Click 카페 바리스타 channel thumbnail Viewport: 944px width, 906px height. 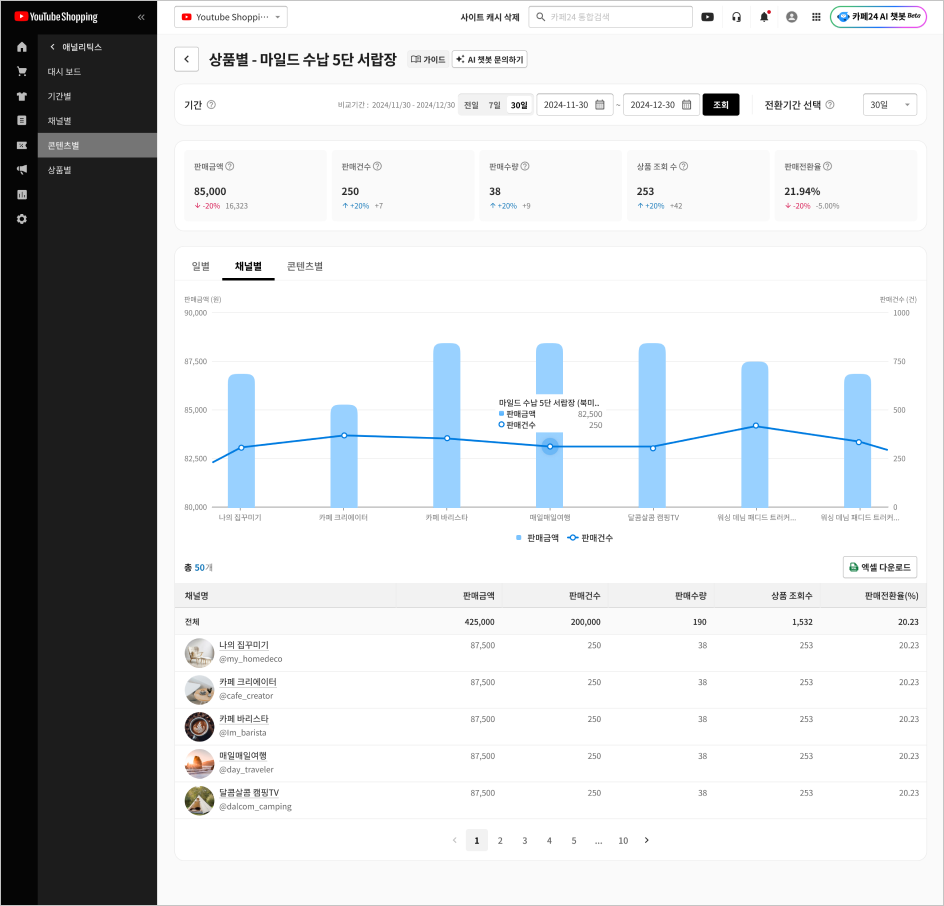coord(199,727)
